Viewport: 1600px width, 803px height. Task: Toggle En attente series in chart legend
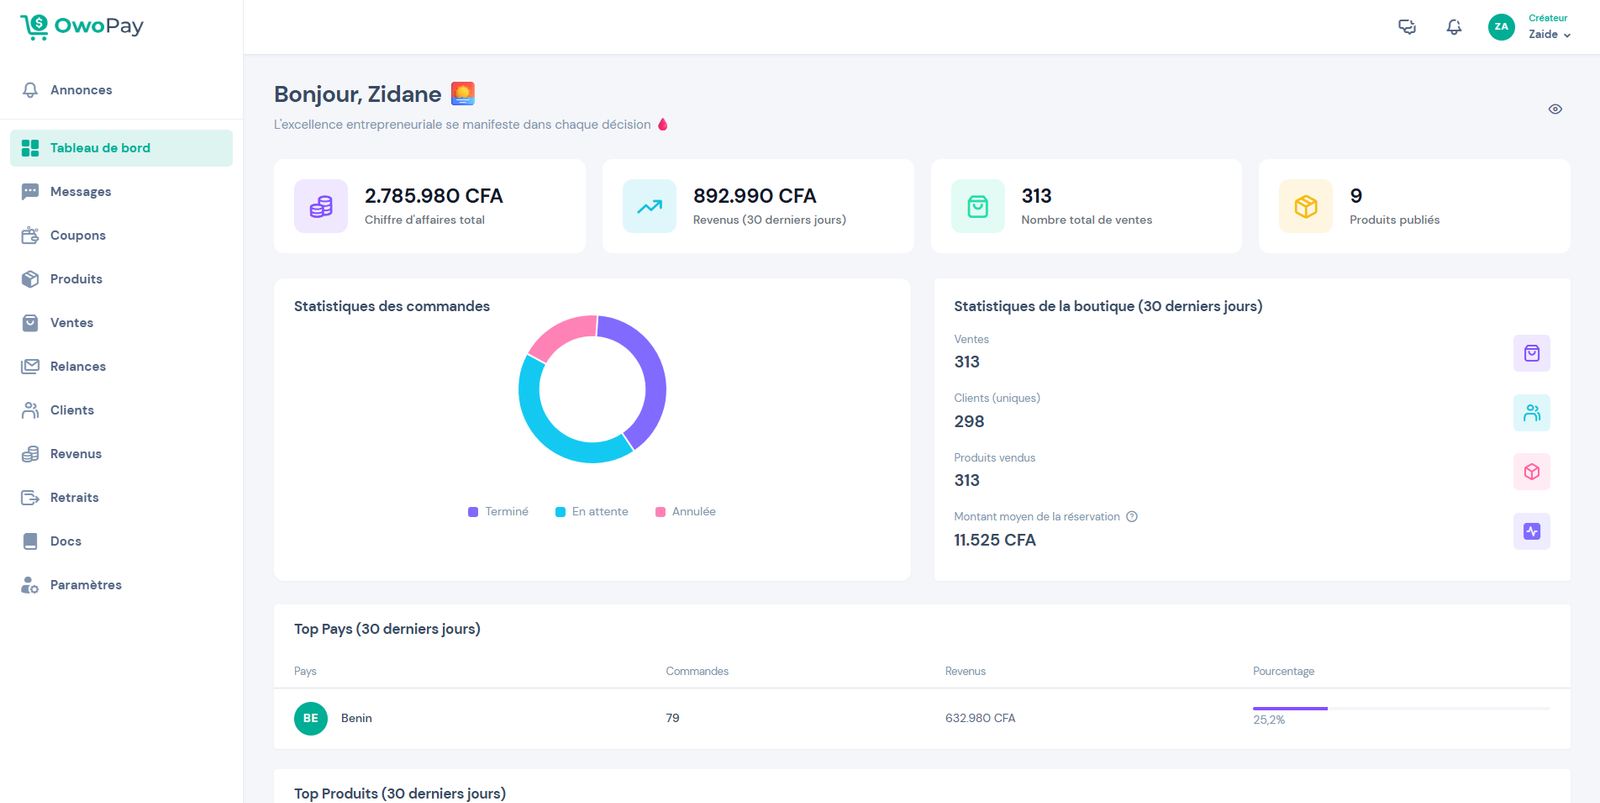click(x=592, y=512)
